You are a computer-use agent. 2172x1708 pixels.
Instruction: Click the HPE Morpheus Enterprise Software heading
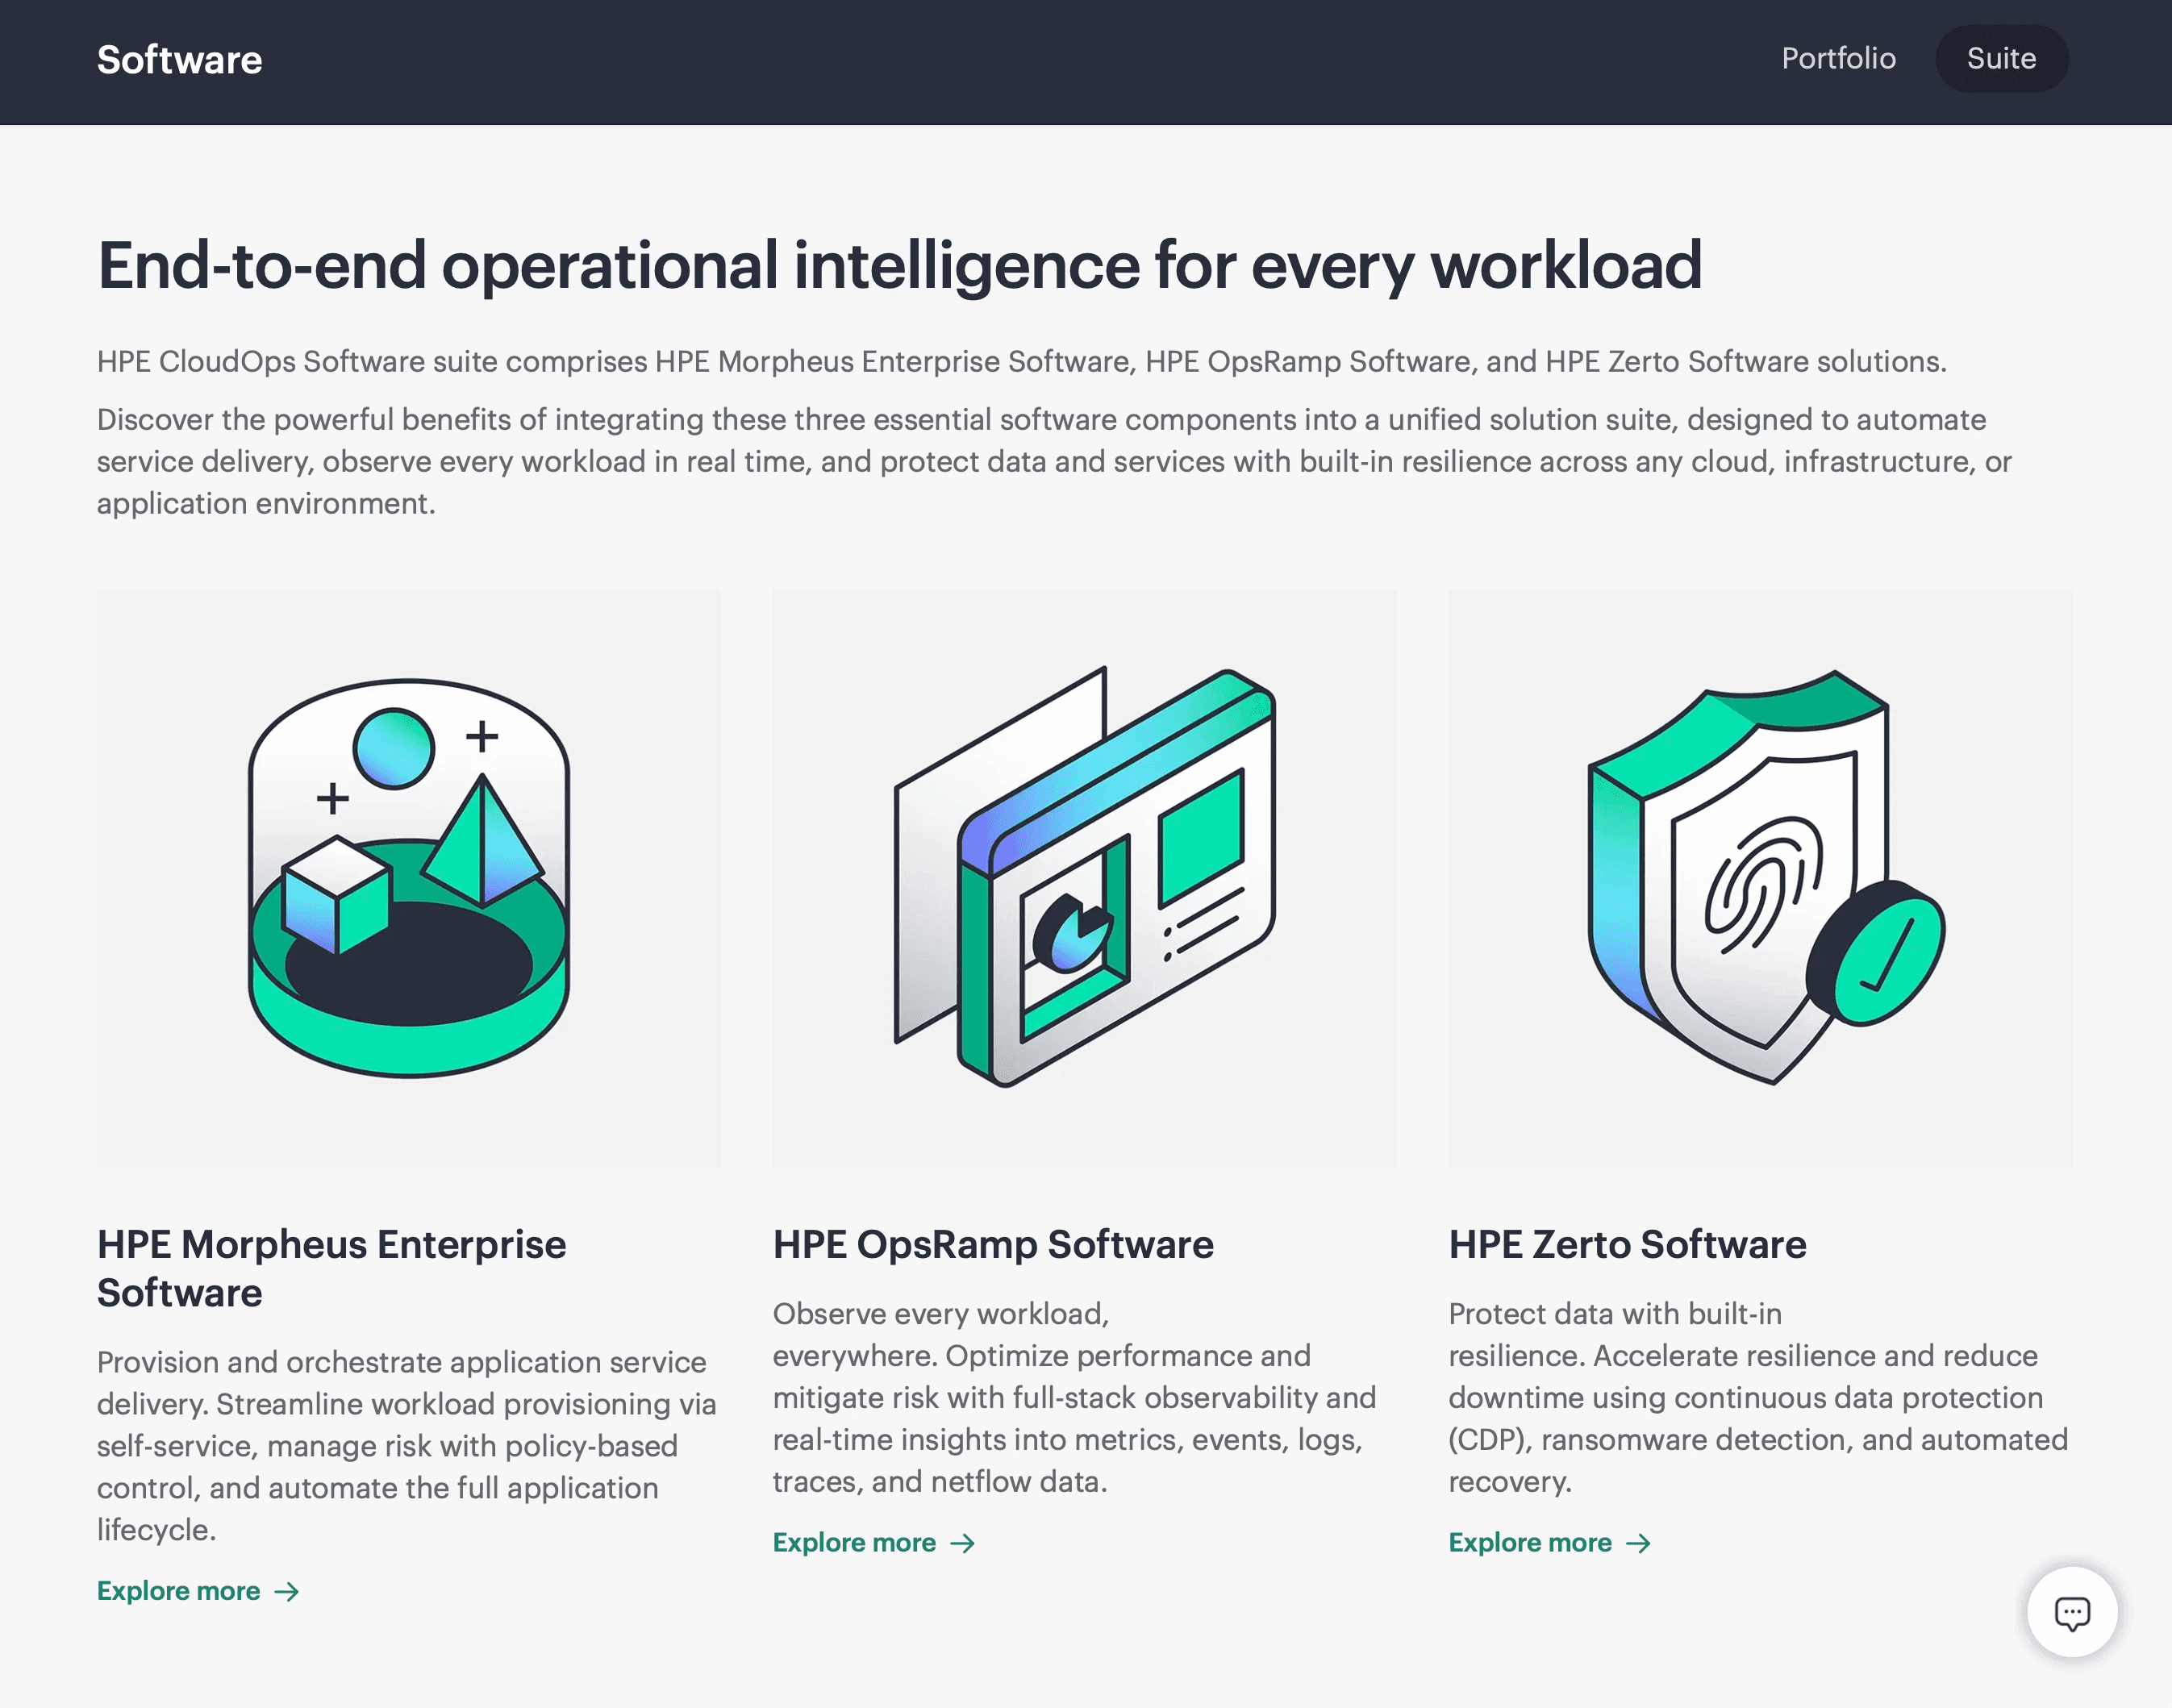(332, 1269)
